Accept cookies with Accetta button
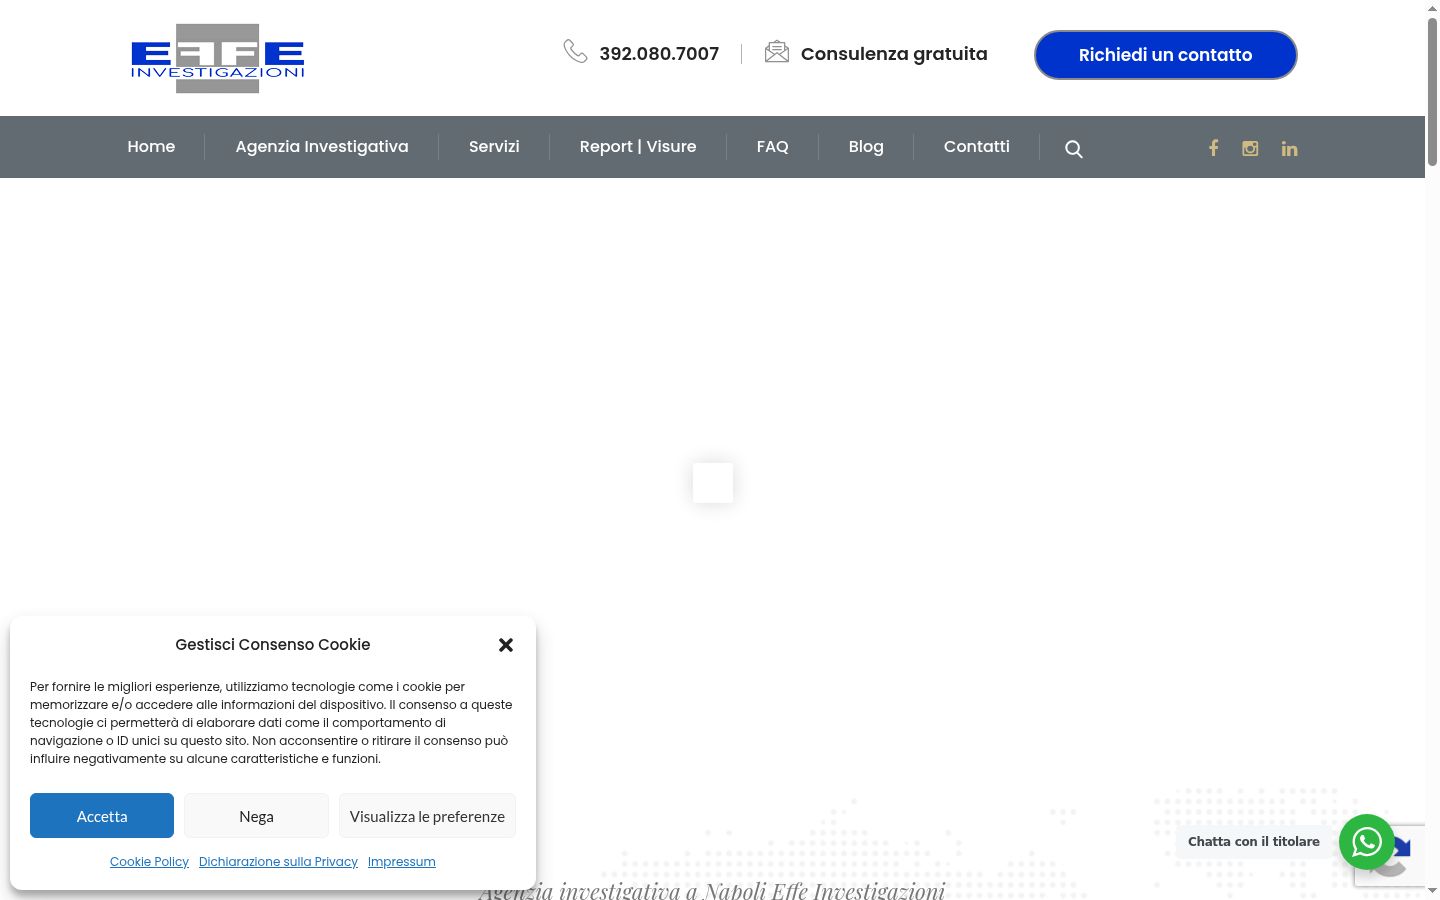This screenshot has height=900, width=1440. click(x=102, y=816)
